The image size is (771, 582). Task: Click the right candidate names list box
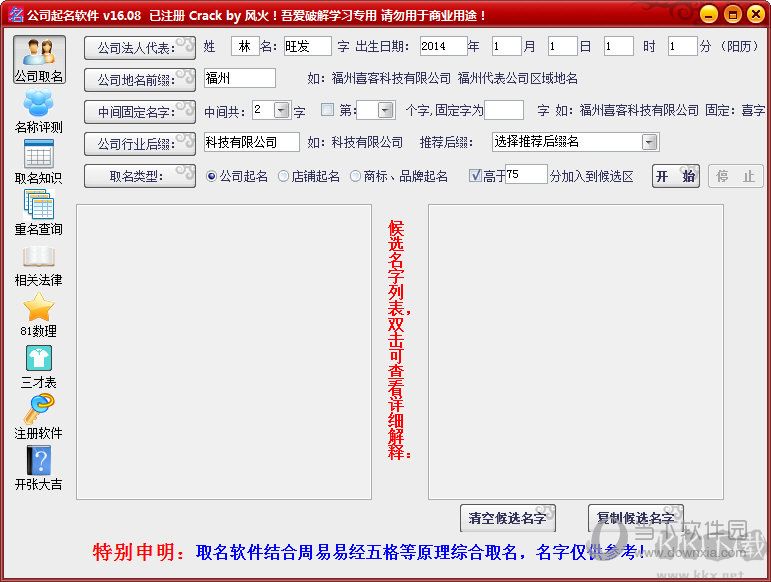(576, 352)
